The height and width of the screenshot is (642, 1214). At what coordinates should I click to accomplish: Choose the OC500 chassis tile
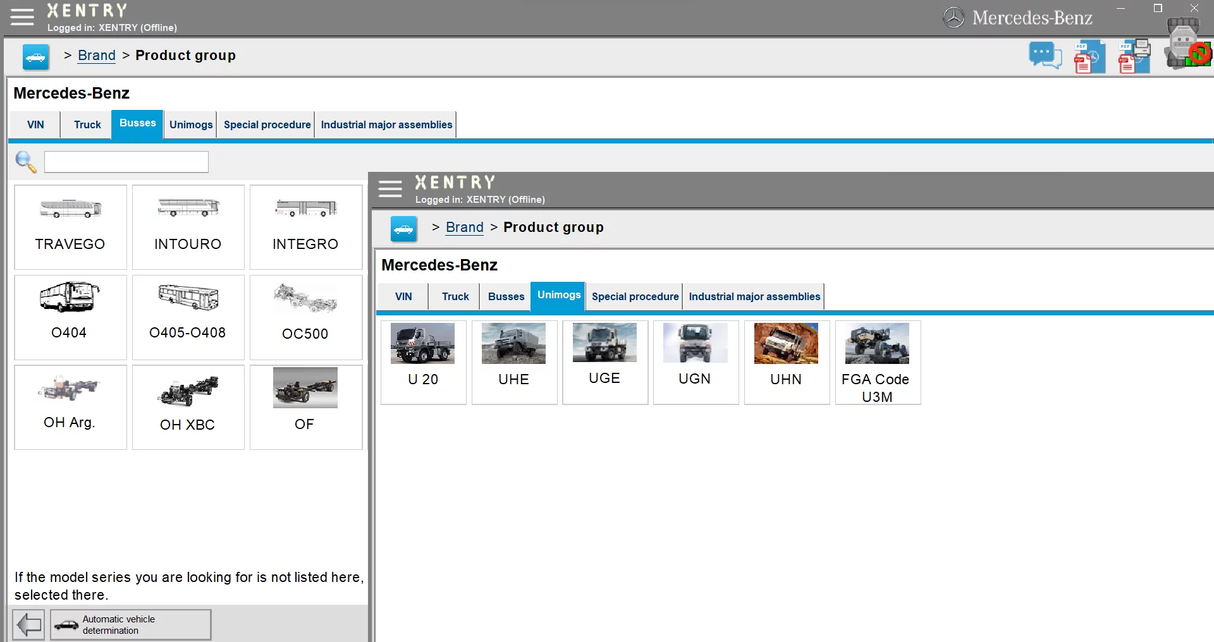(305, 317)
